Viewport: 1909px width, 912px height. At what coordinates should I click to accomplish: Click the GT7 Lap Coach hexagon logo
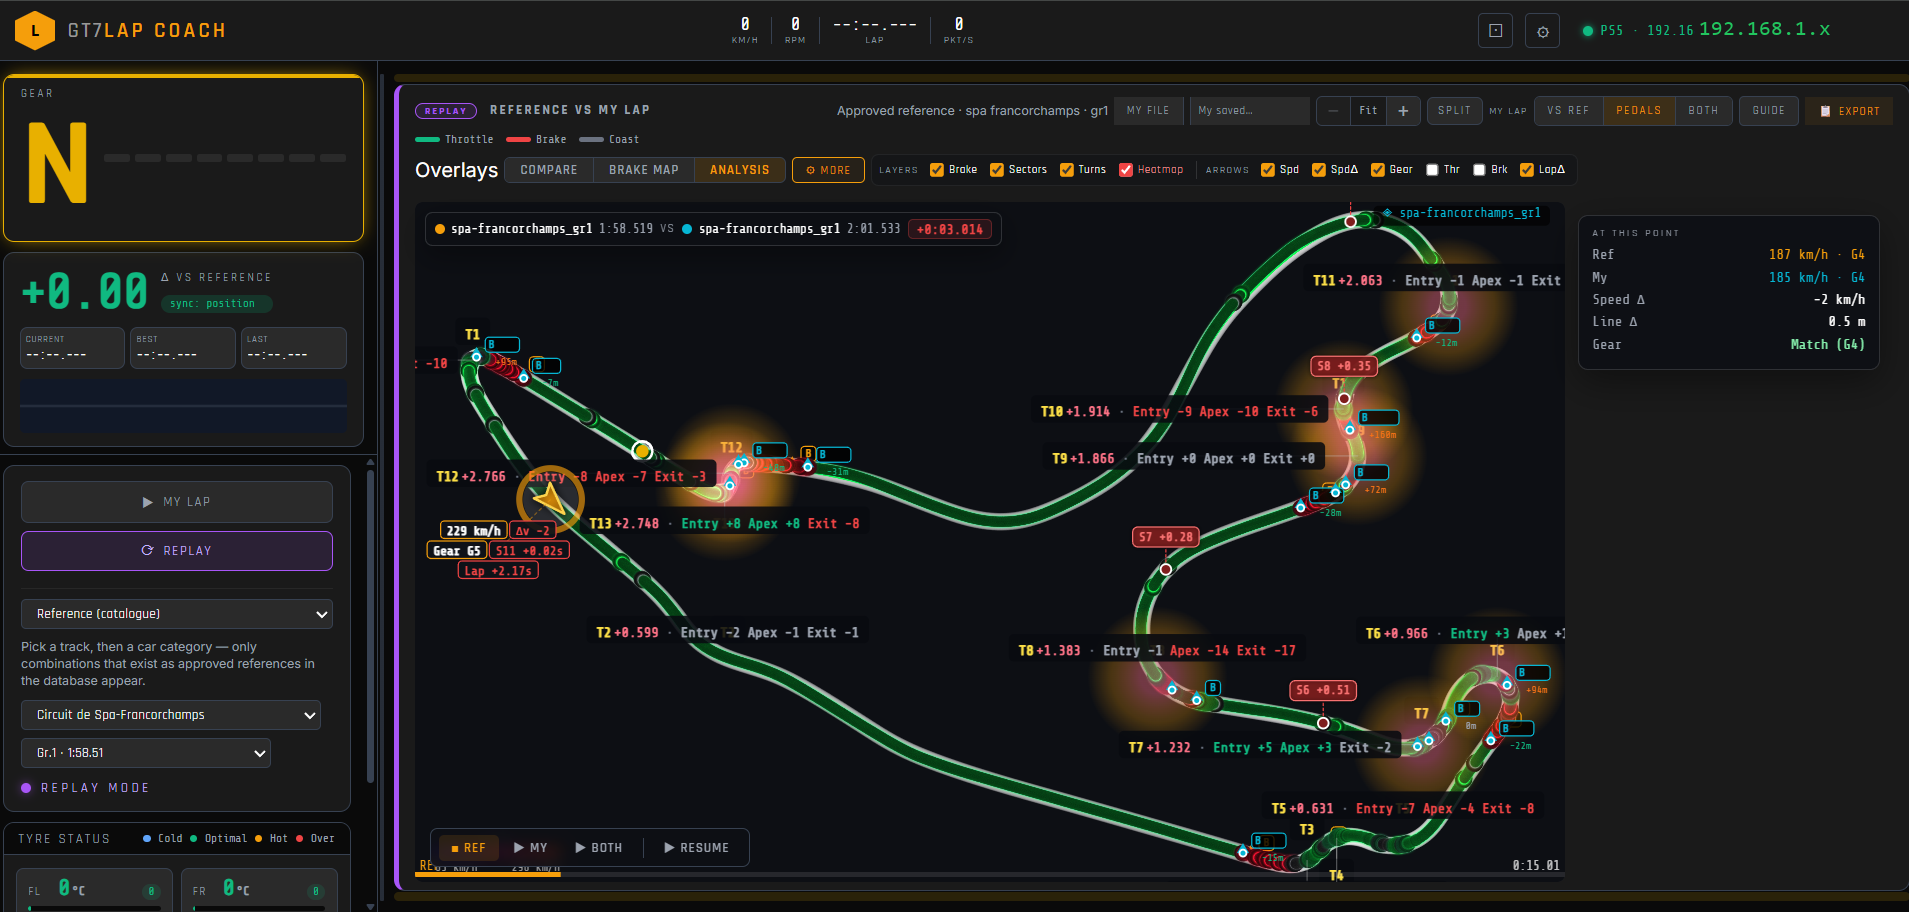click(x=35, y=31)
